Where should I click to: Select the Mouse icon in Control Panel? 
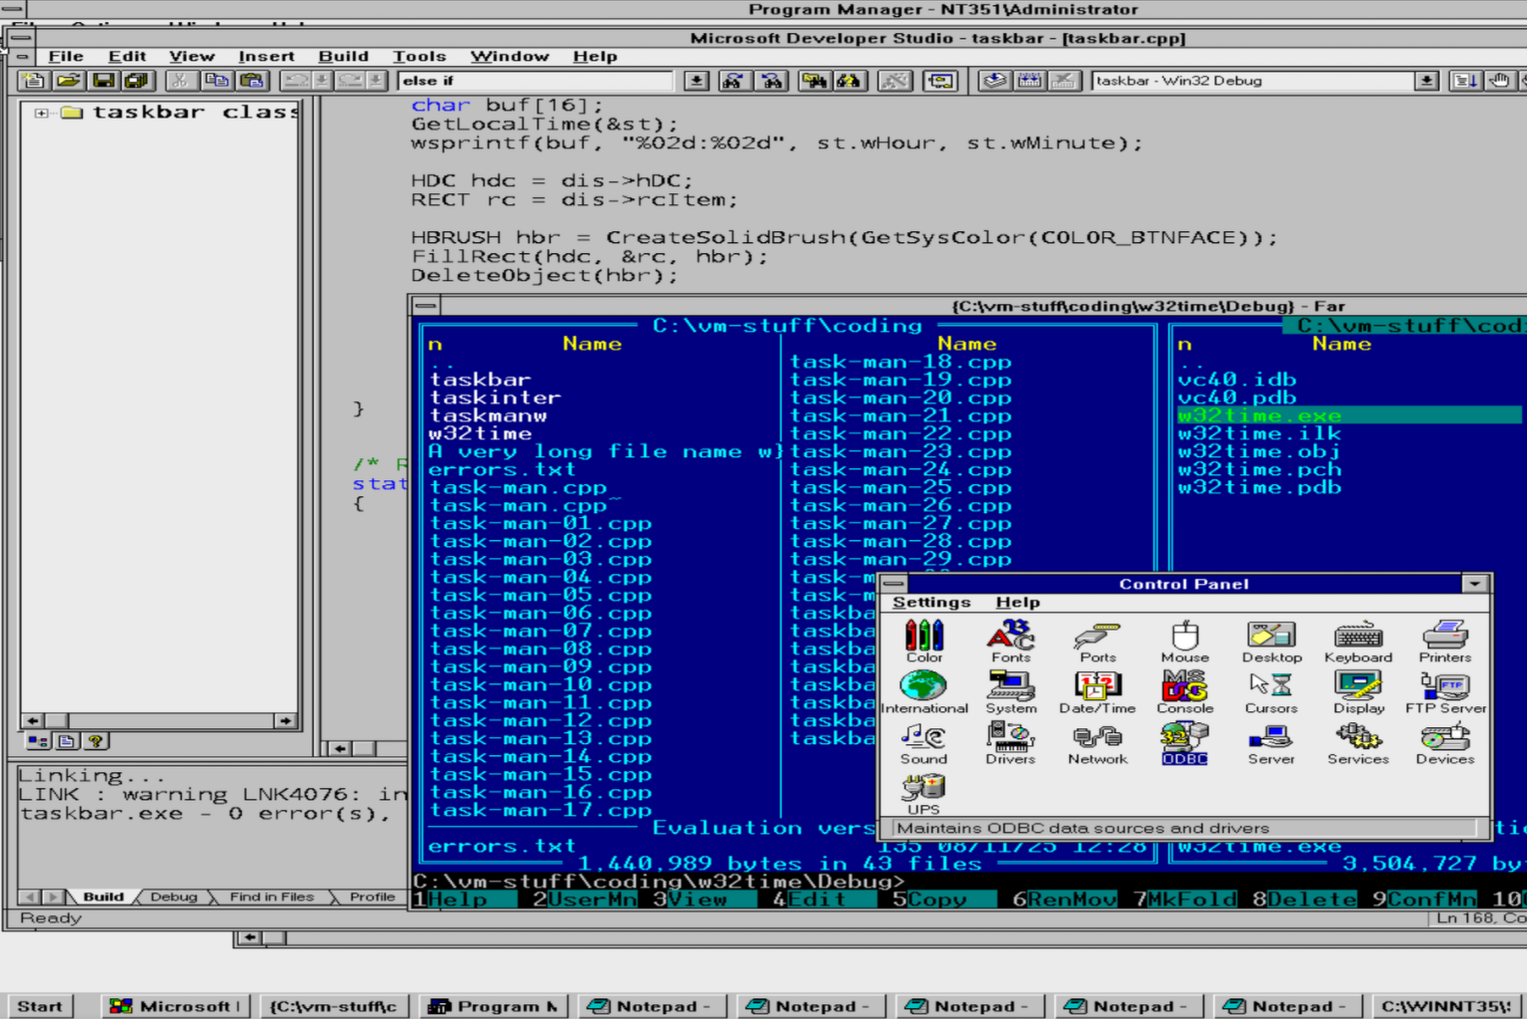point(1185,641)
